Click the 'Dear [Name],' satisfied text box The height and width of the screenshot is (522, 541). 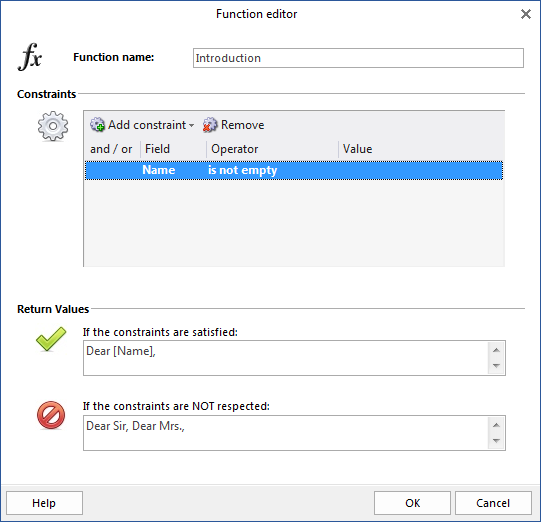(286, 358)
